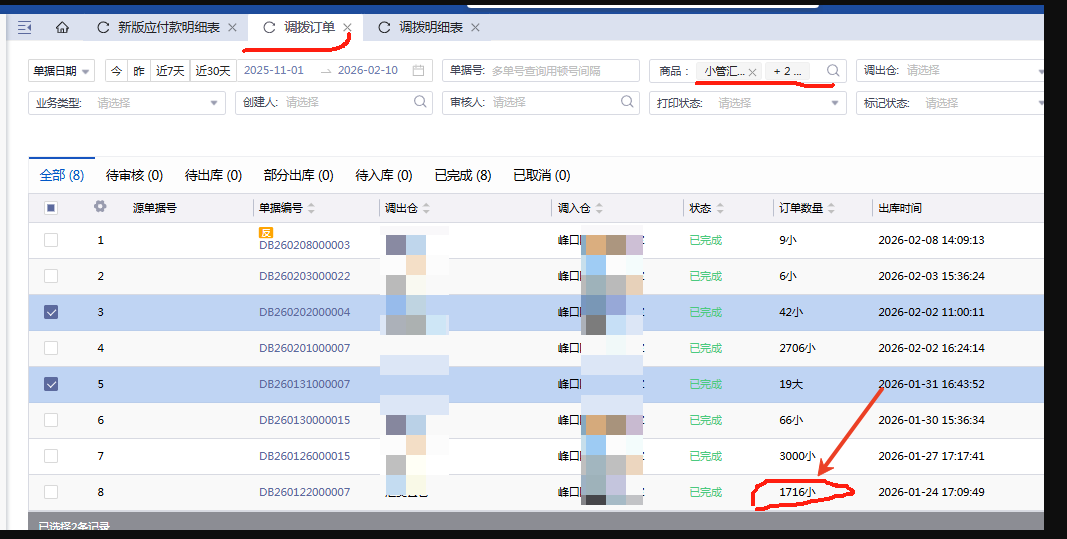Open the 单据日期 dropdown
This screenshot has width=1067, height=539.
click(62, 71)
